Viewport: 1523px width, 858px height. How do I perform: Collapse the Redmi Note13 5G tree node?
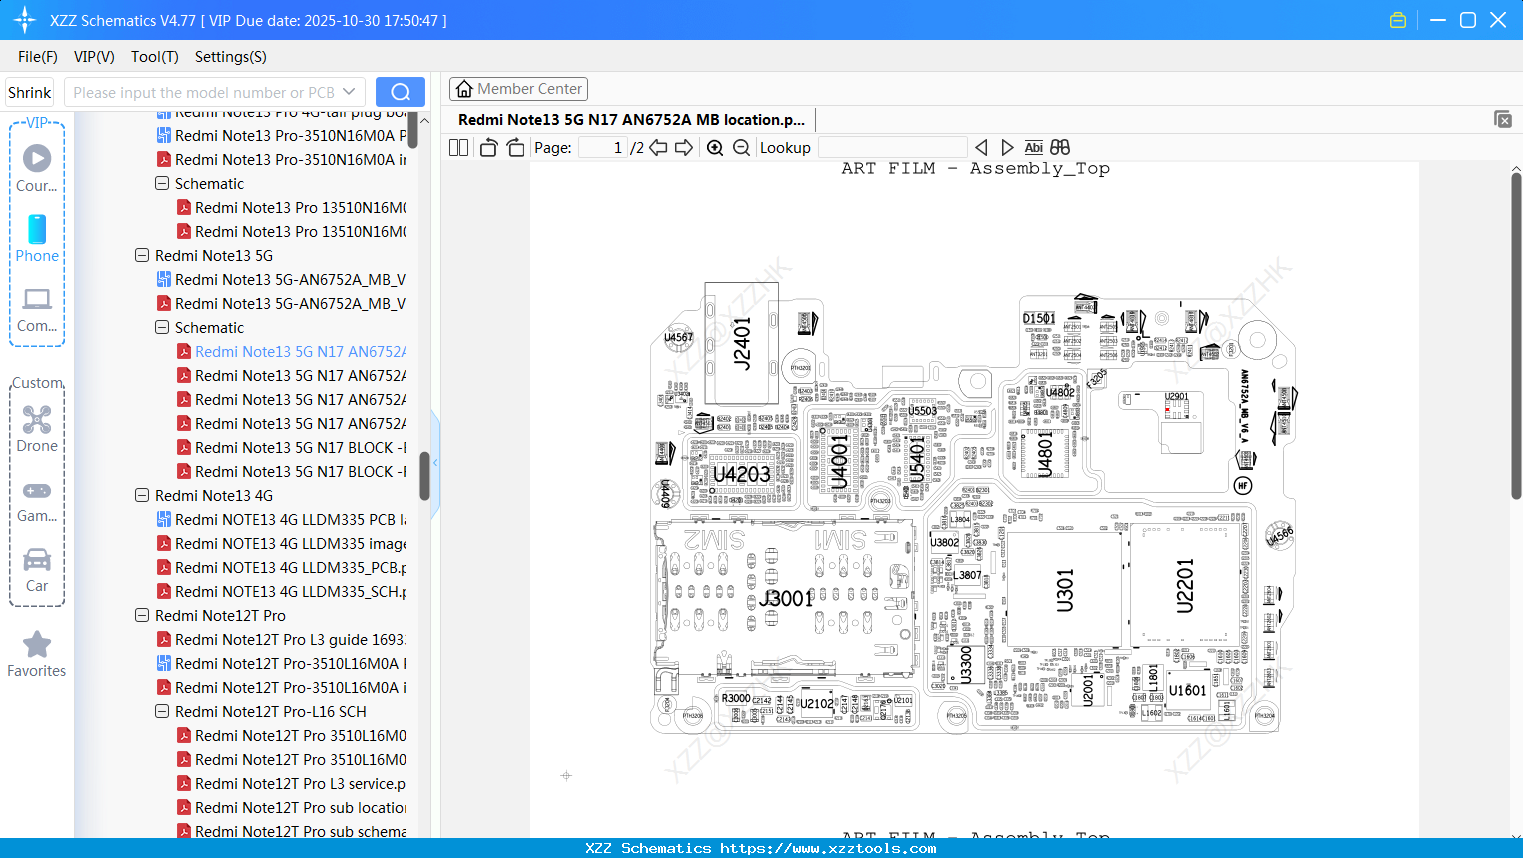[x=141, y=255]
